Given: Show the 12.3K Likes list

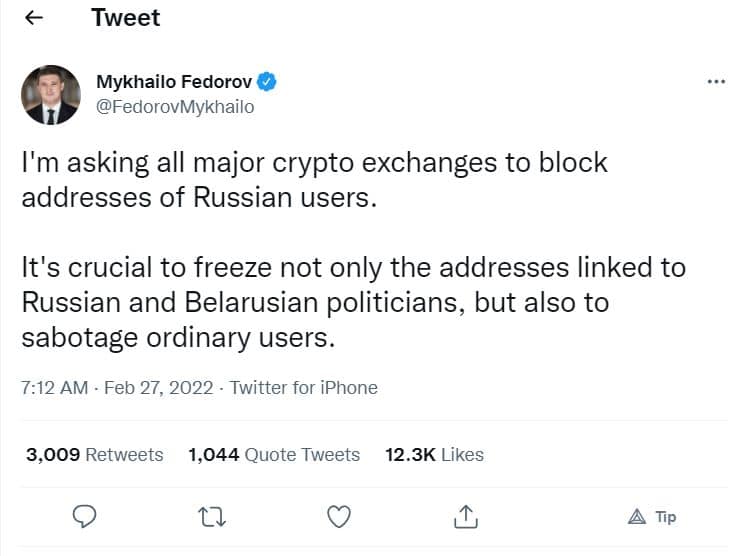Looking at the screenshot, I should 434,455.
